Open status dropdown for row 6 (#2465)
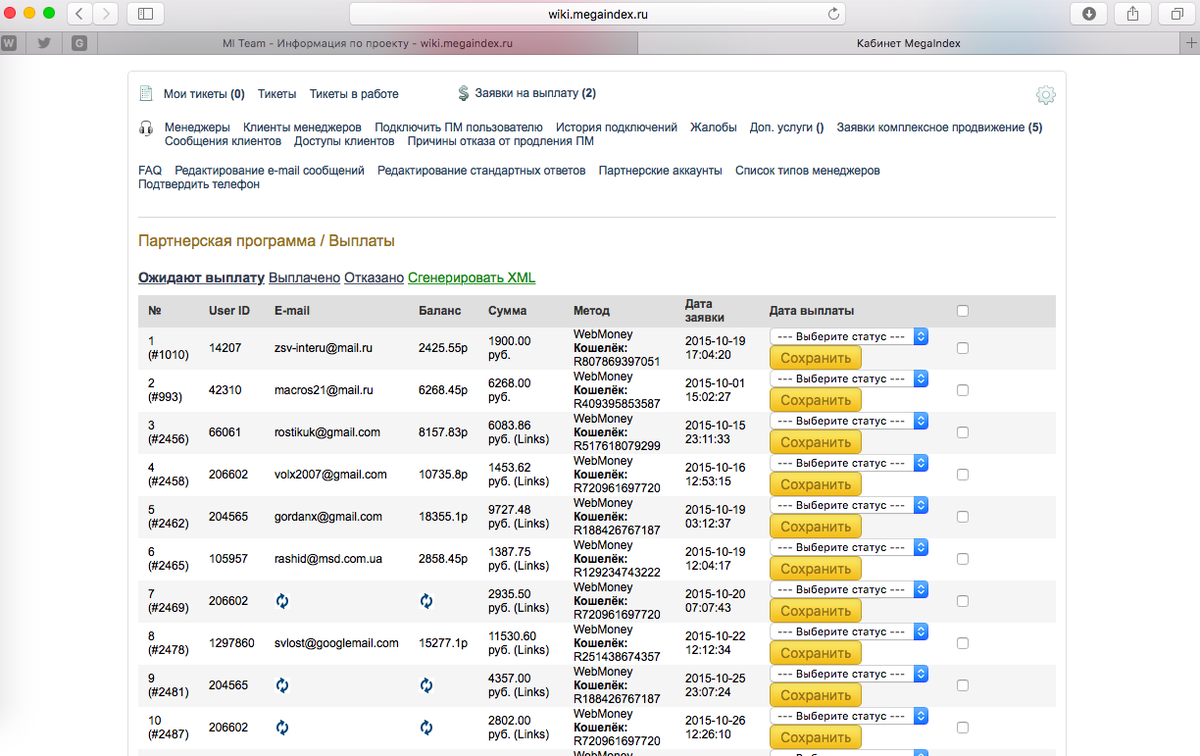The height and width of the screenshot is (756, 1200). point(849,547)
